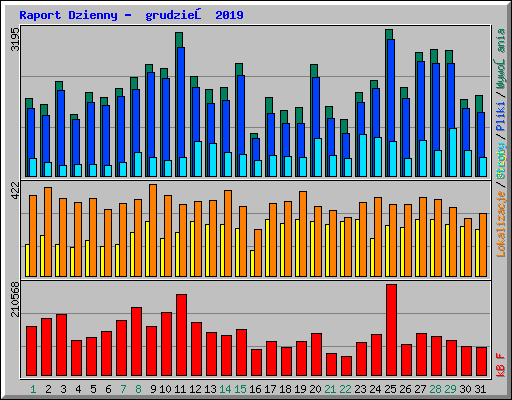Click day label 5 on the x-axis
512x400 pixels.
93,389
